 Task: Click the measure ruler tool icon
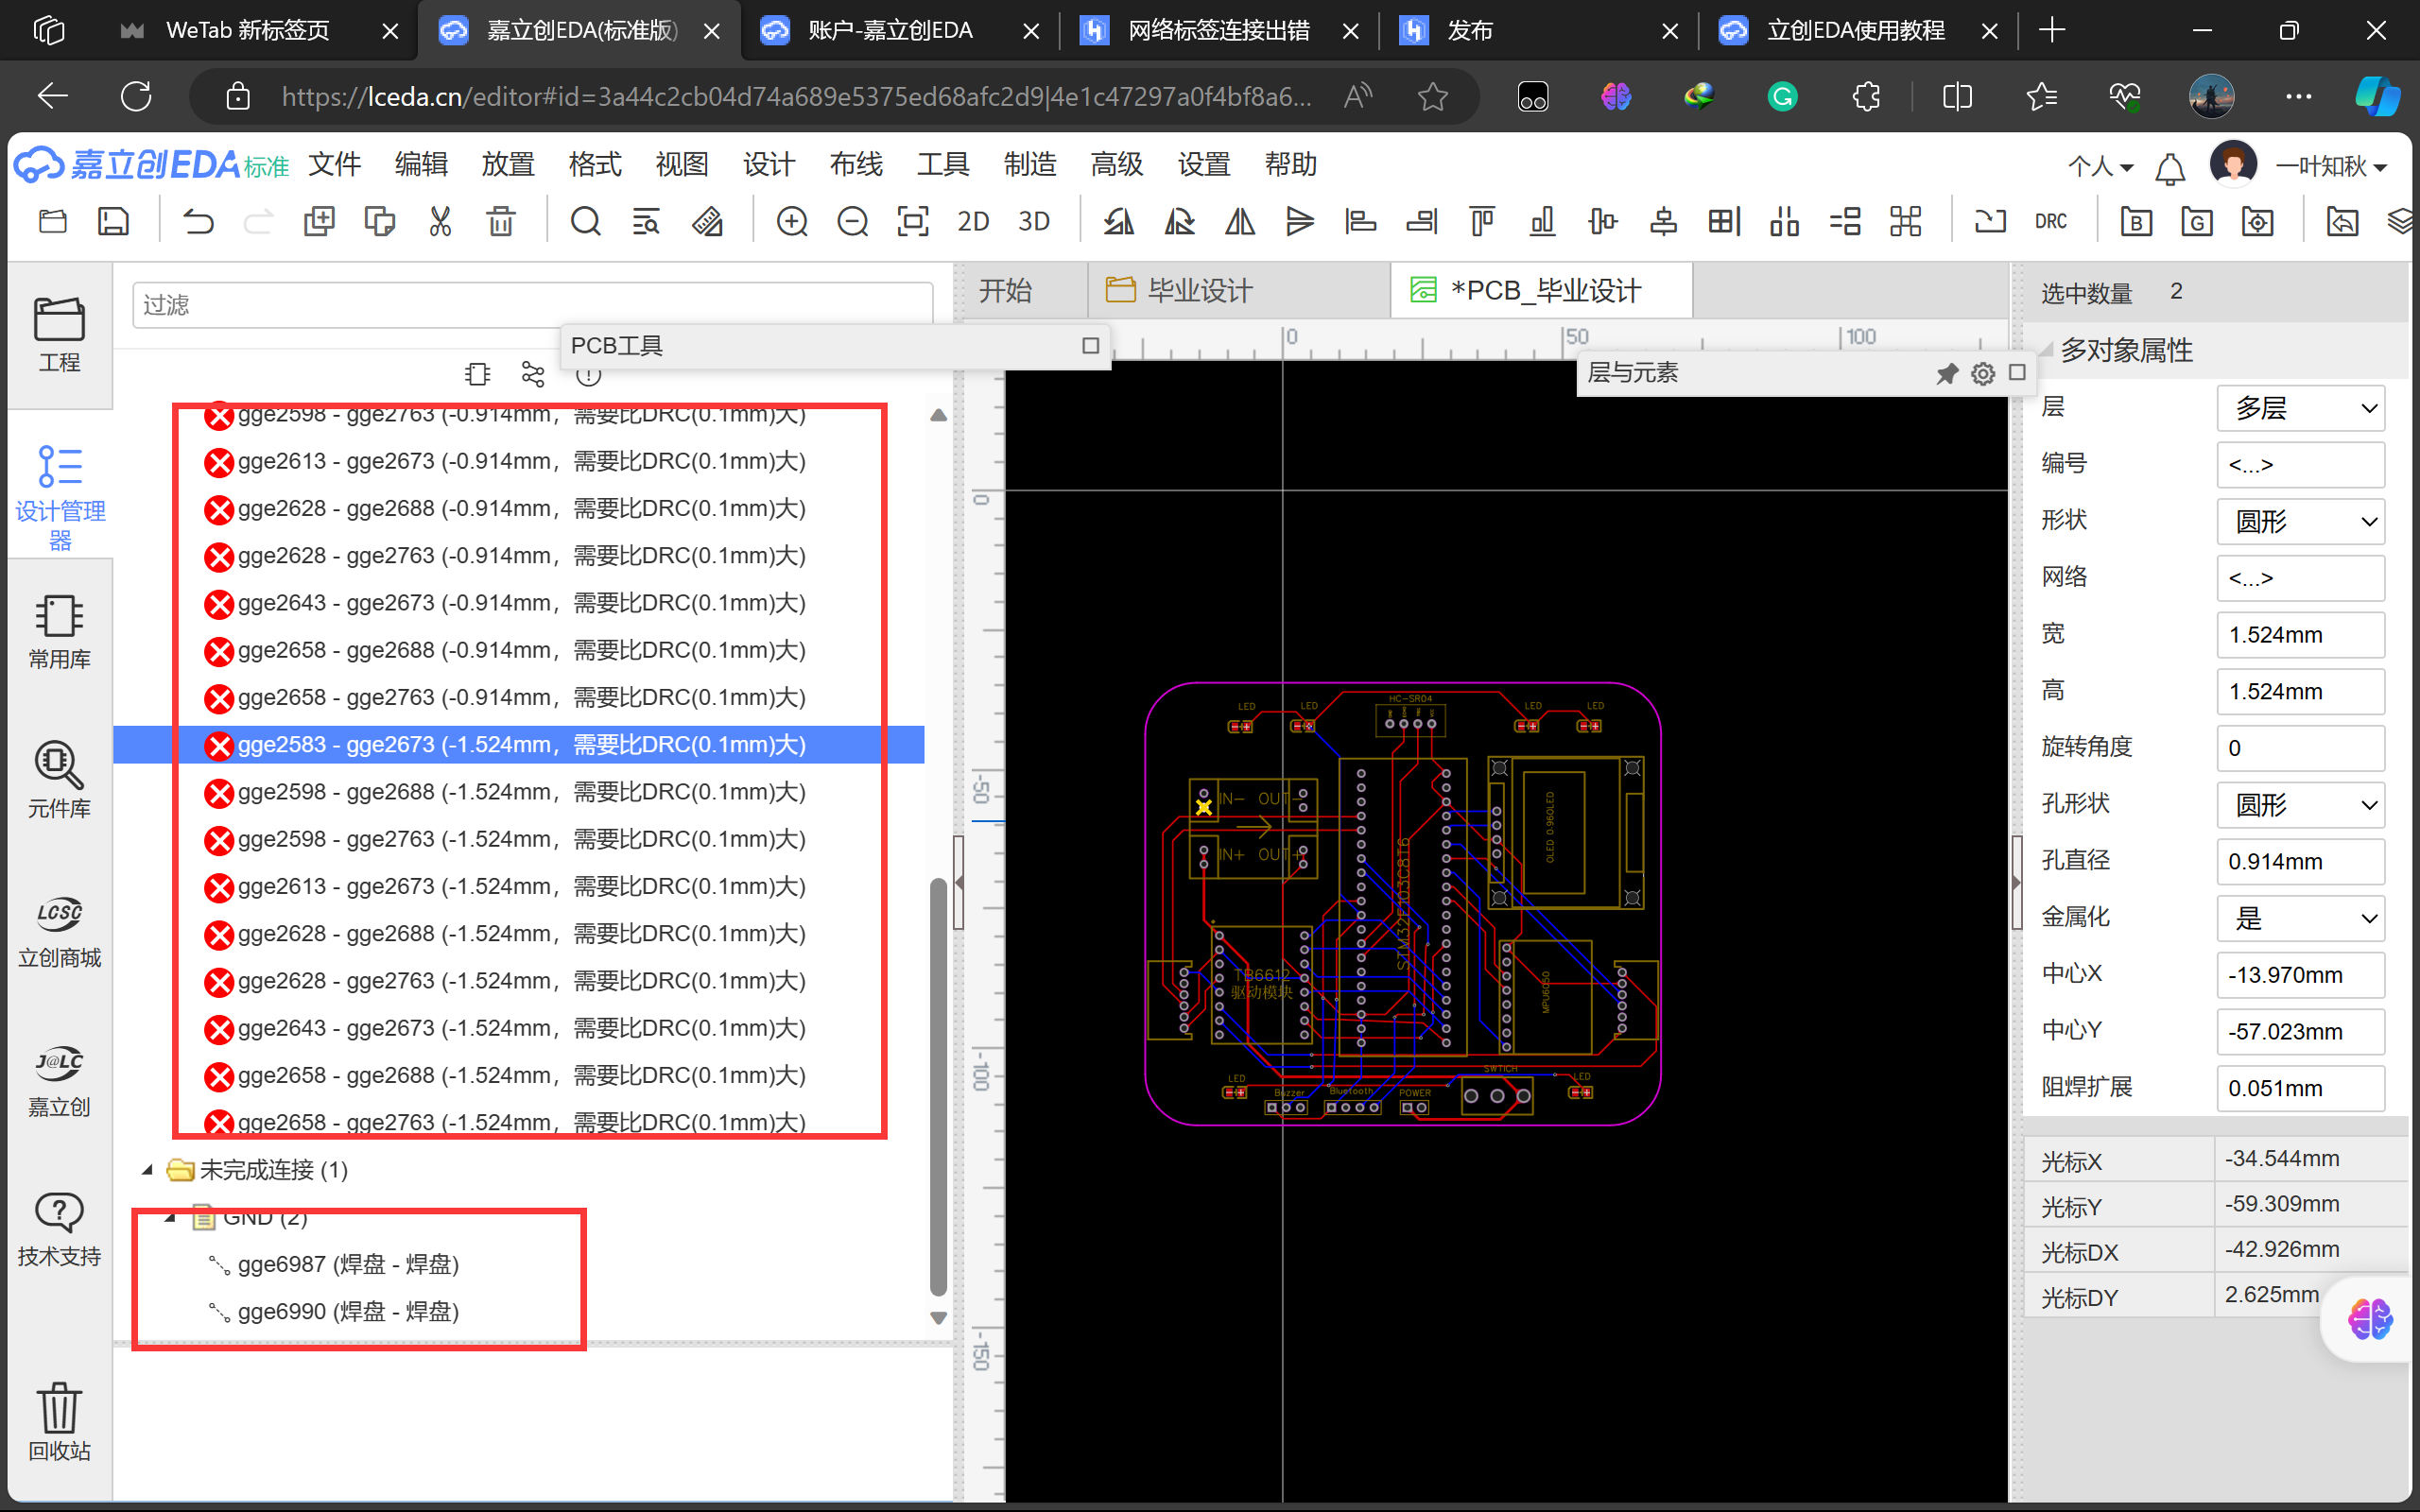click(x=707, y=221)
